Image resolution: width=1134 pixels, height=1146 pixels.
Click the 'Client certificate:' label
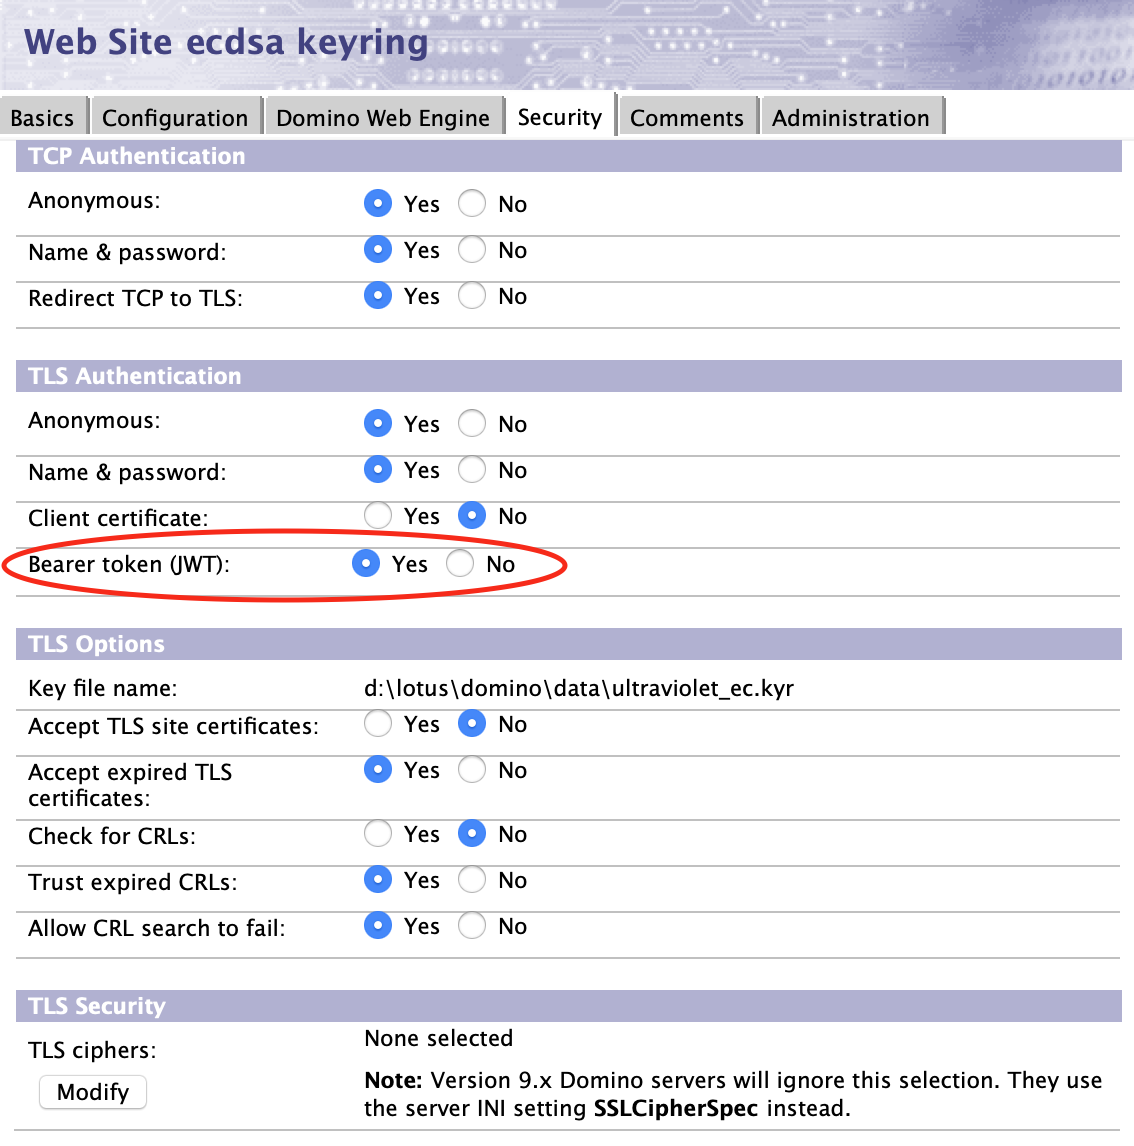coord(118,518)
